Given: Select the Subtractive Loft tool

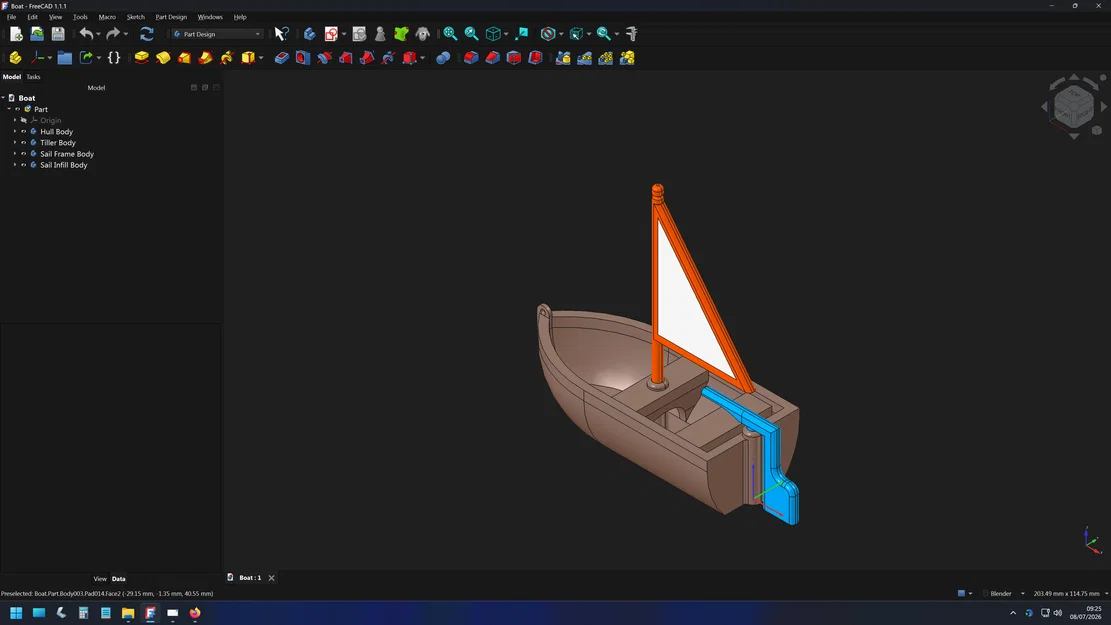Looking at the screenshot, I should (346, 57).
